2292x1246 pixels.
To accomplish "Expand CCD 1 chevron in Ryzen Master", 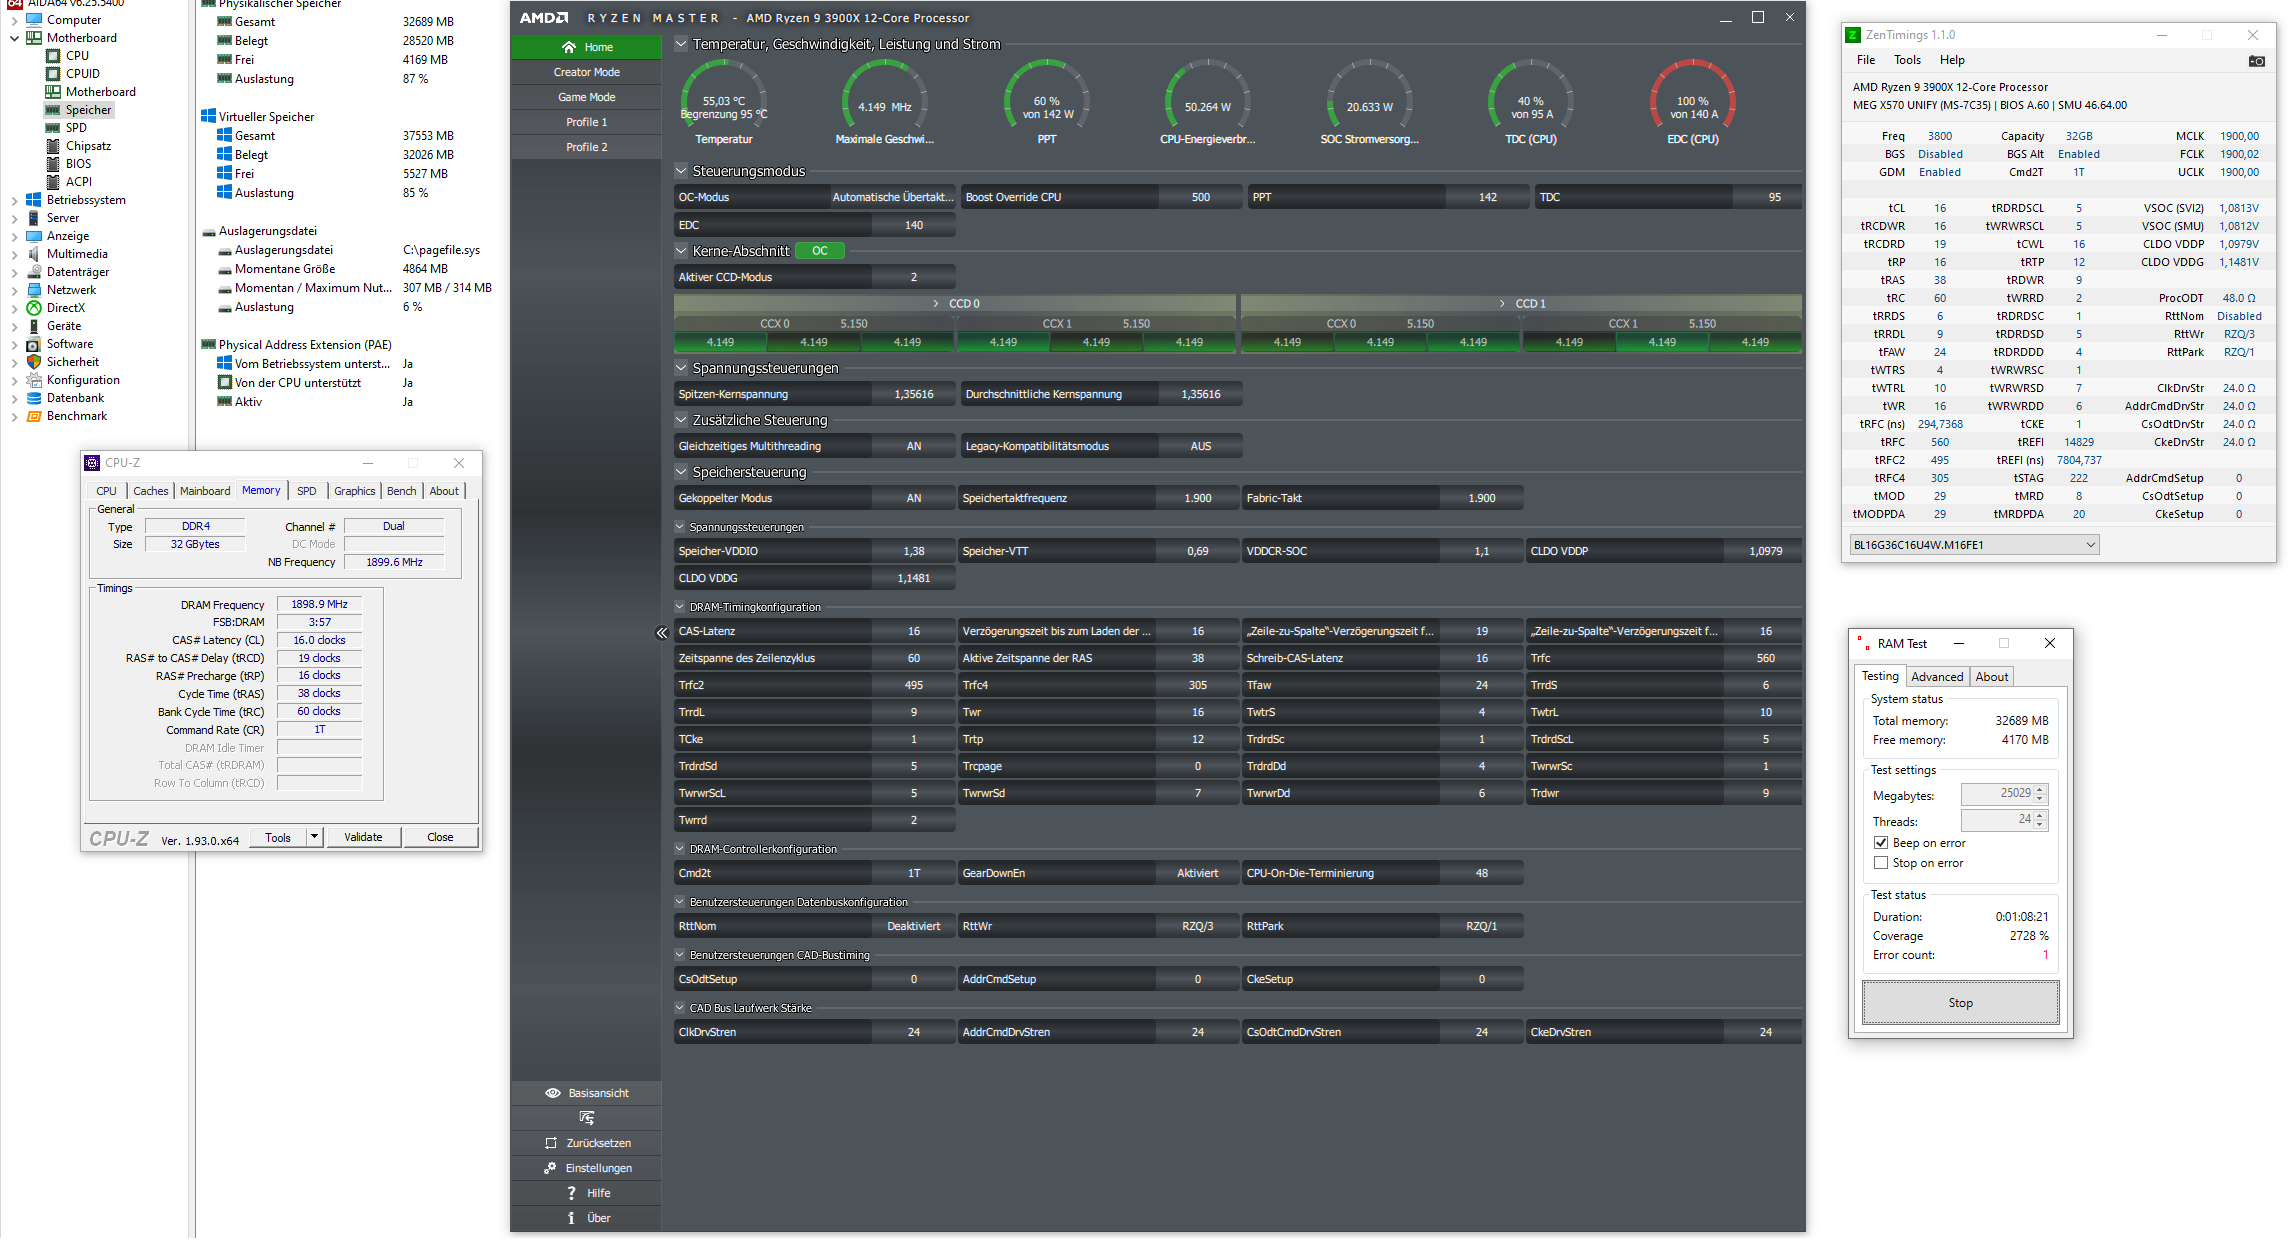I will click(1502, 303).
